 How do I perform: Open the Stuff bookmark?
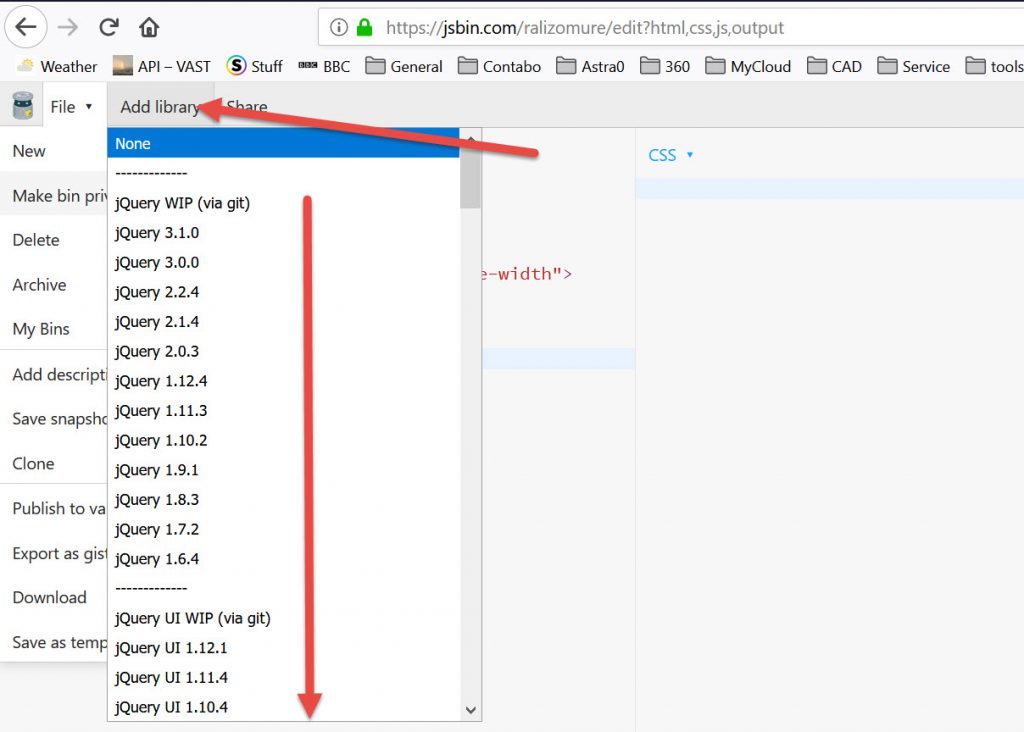[255, 66]
